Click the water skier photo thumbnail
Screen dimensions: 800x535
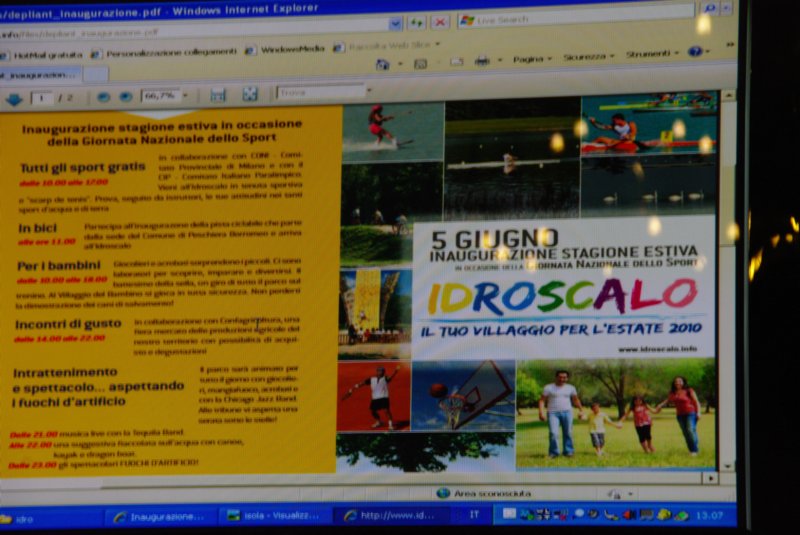pos(392,132)
